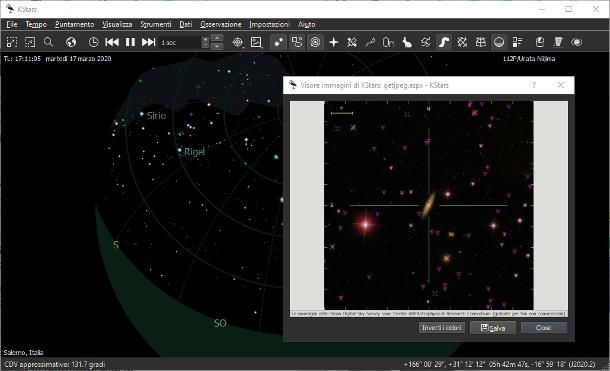Viewport: 610px width, 371px height.
Task: Toggle constellation boundaries icon
Action: 426,42
